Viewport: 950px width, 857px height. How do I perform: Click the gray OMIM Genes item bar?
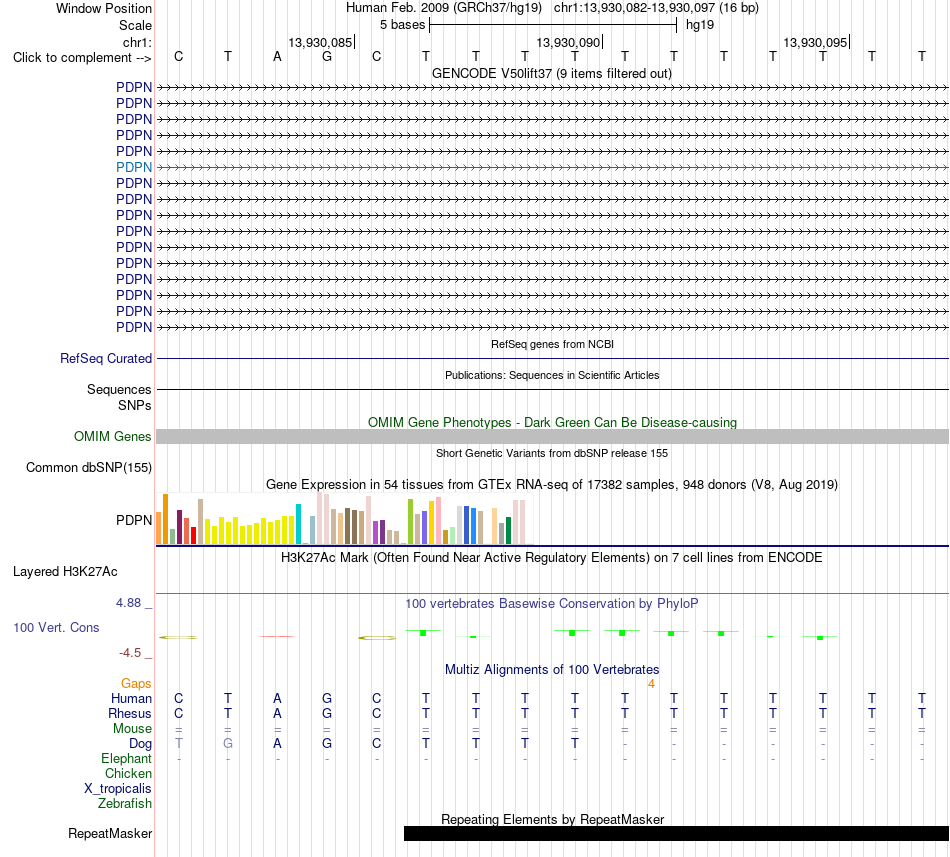click(553, 437)
